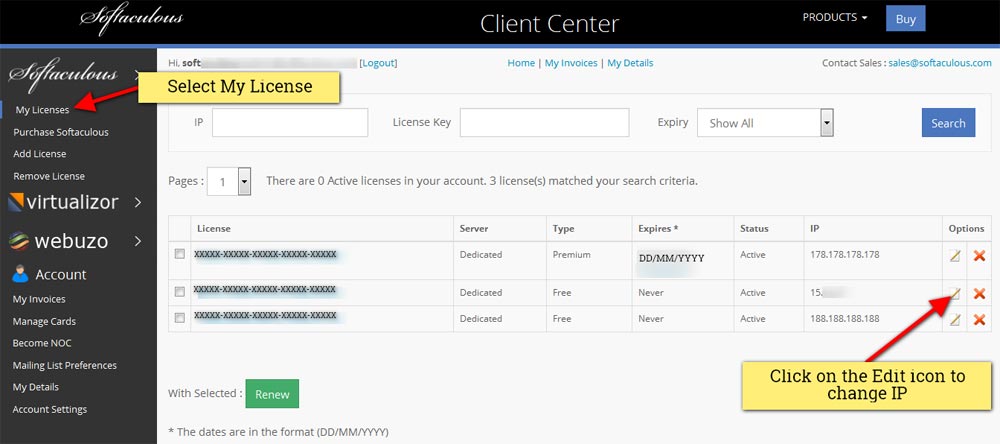The height and width of the screenshot is (444, 1000).
Task: Delete the license with IP 178.178.178.178
Action: 979,256
